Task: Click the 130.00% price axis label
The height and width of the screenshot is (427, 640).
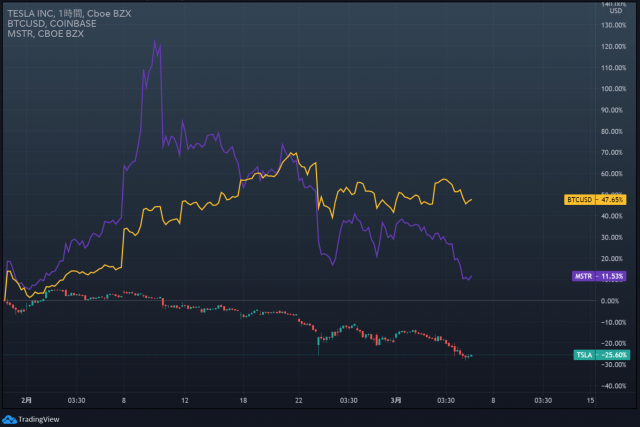Action: click(613, 25)
